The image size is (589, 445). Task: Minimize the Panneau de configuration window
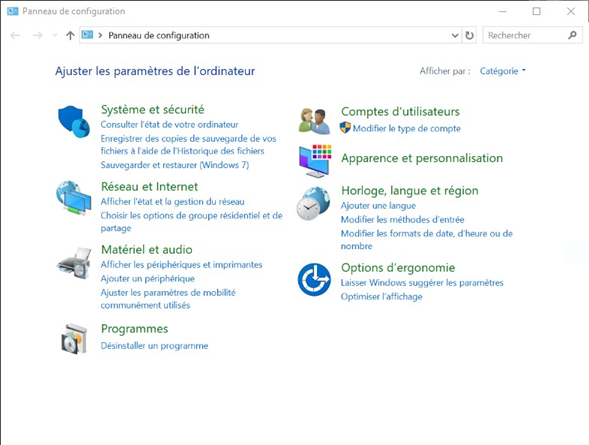pos(503,11)
